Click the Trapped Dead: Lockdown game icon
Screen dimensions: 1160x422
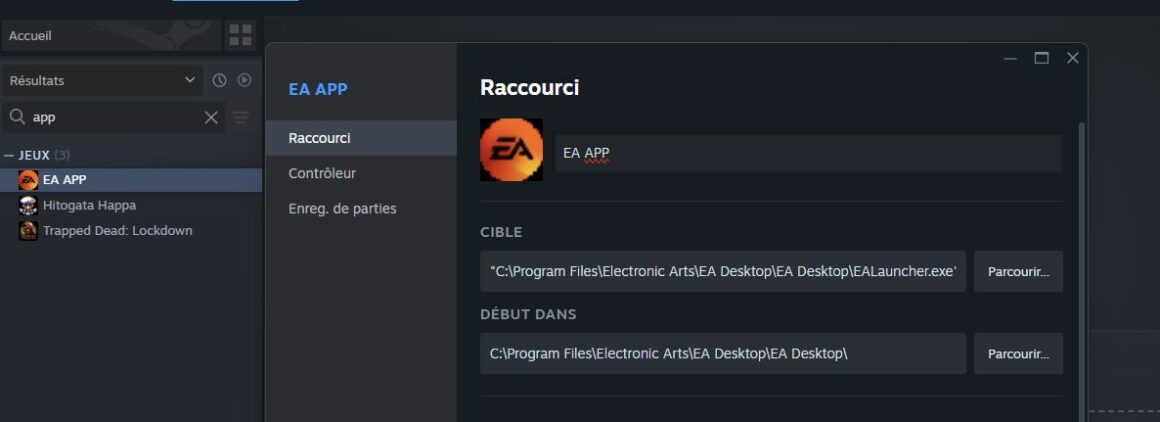[x=28, y=231]
